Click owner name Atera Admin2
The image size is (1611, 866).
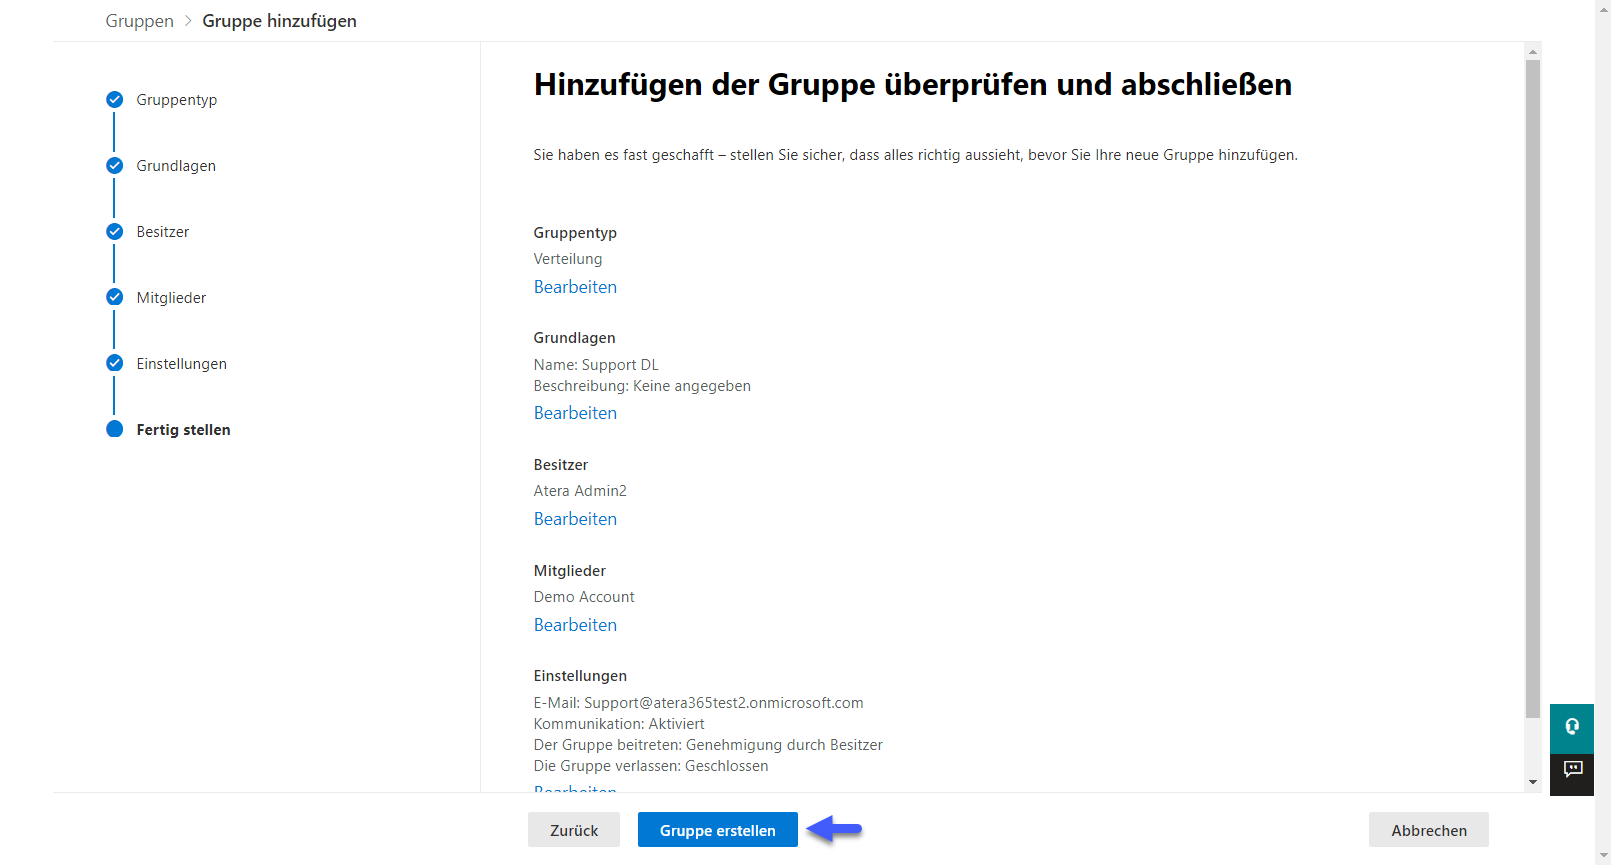[580, 491]
